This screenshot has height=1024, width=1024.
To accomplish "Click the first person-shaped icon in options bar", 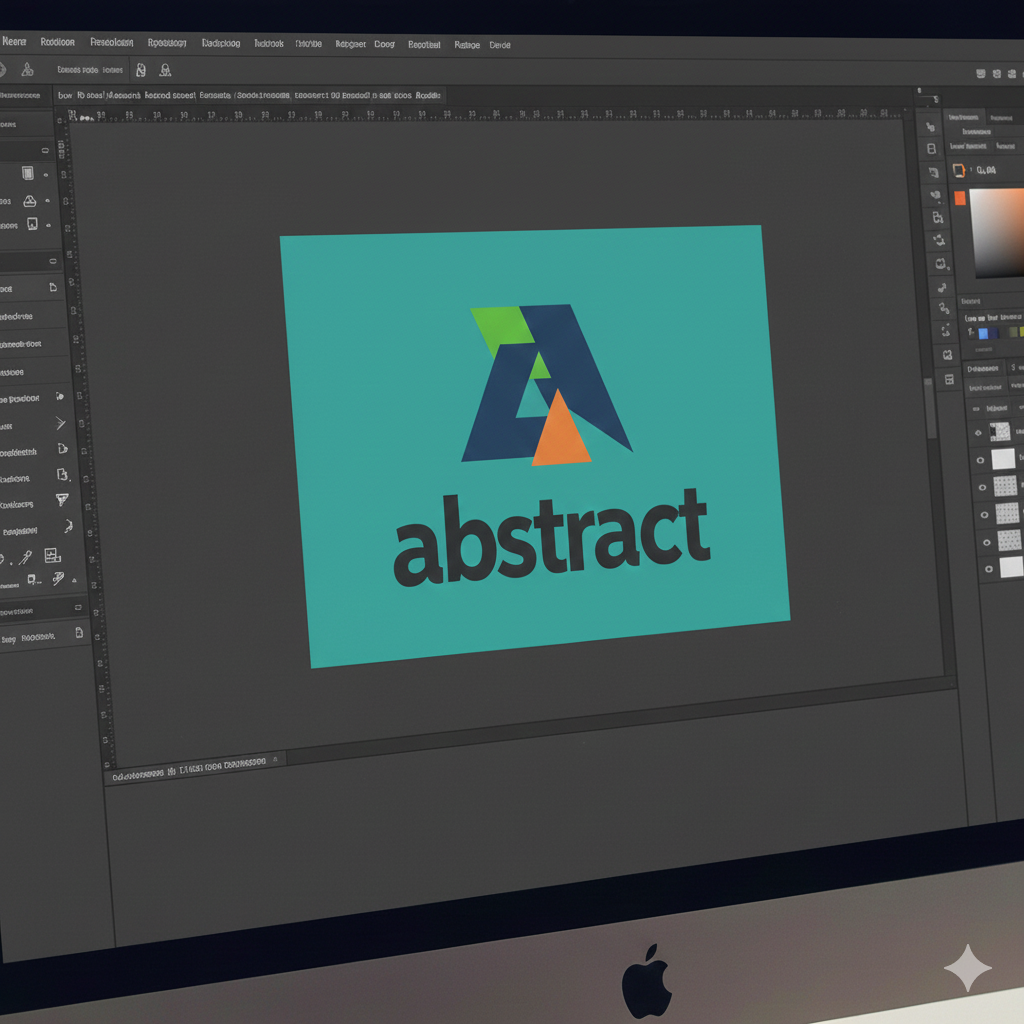I will coord(141,70).
